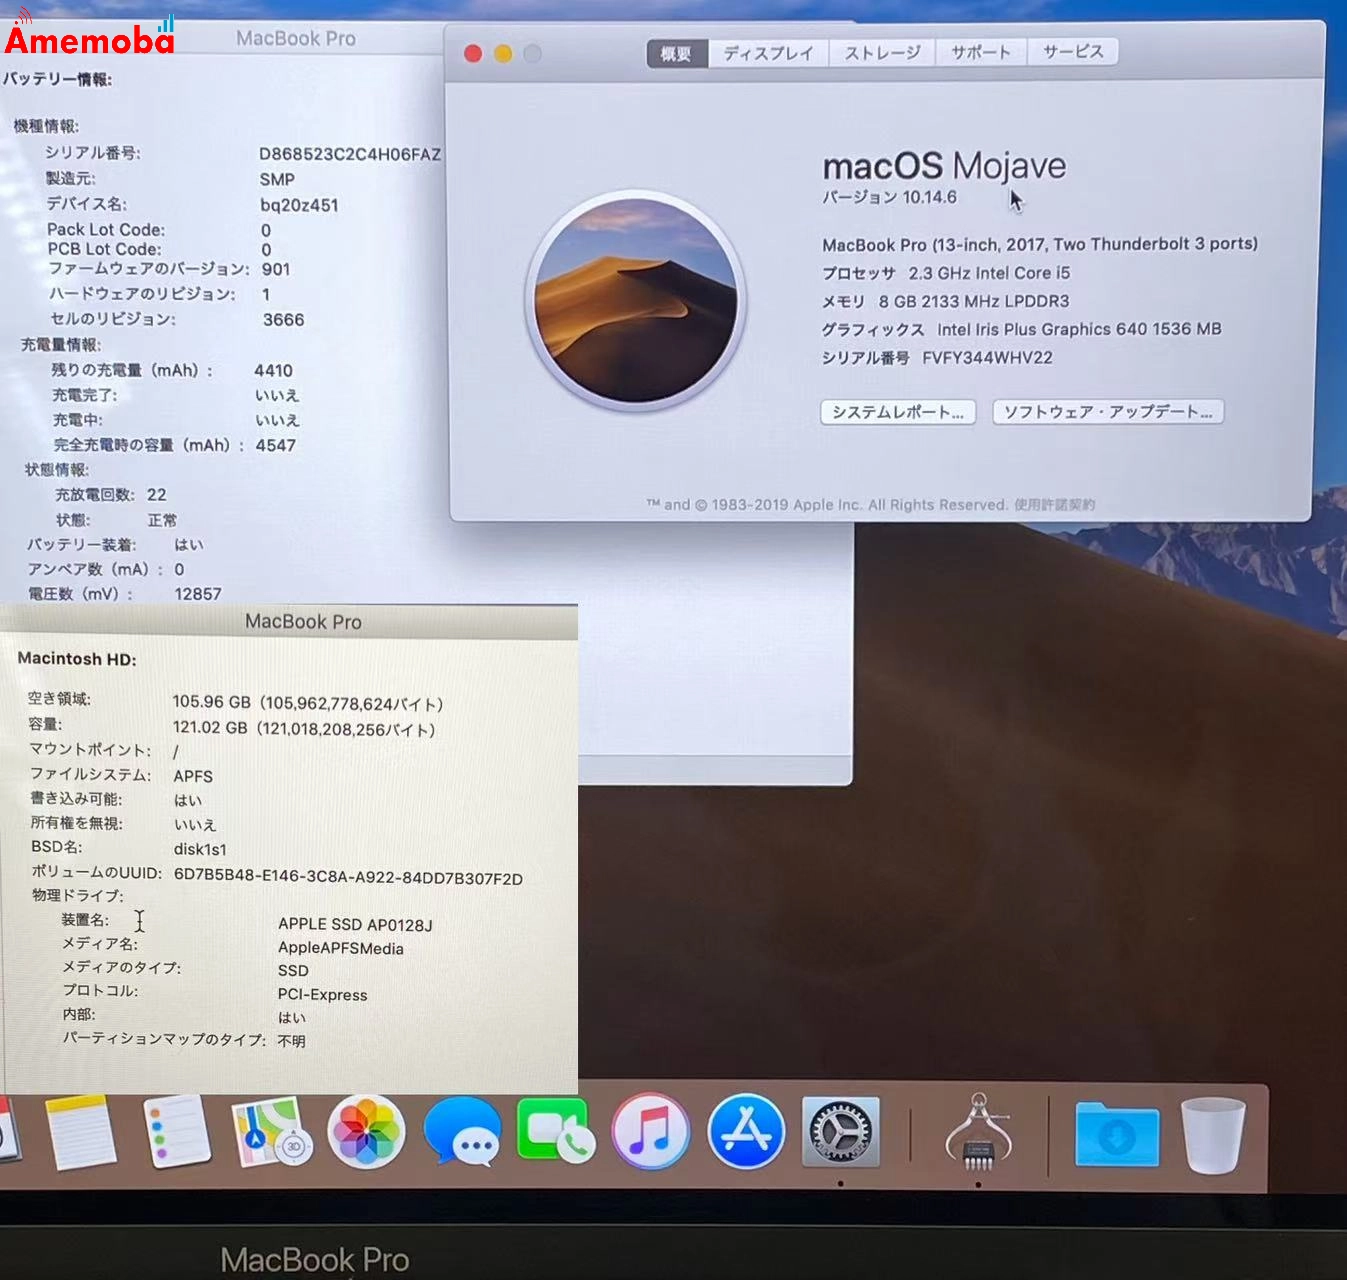This screenshot has width=1347, height=1280.
Task: Start iTunes from the Dock
Action: (x=651, y=1131)
